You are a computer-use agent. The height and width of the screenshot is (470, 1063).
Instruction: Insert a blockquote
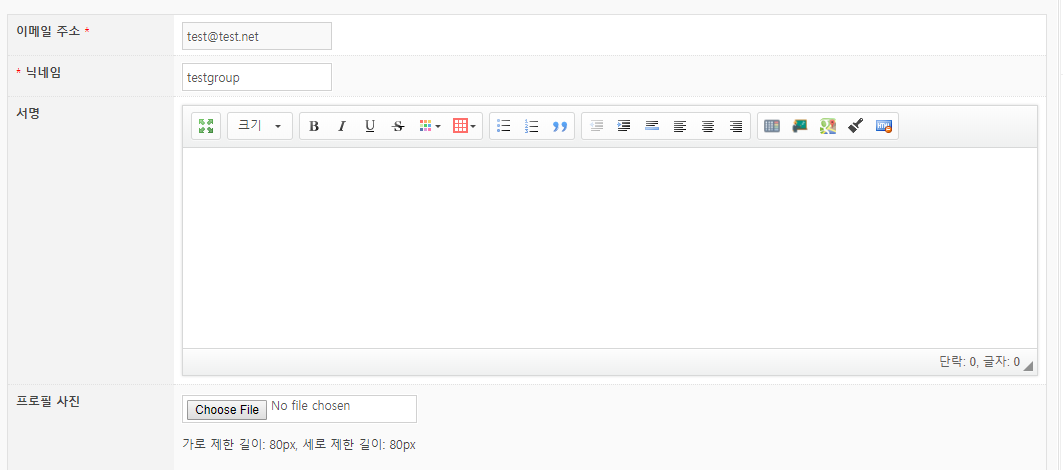click(560, 126)
